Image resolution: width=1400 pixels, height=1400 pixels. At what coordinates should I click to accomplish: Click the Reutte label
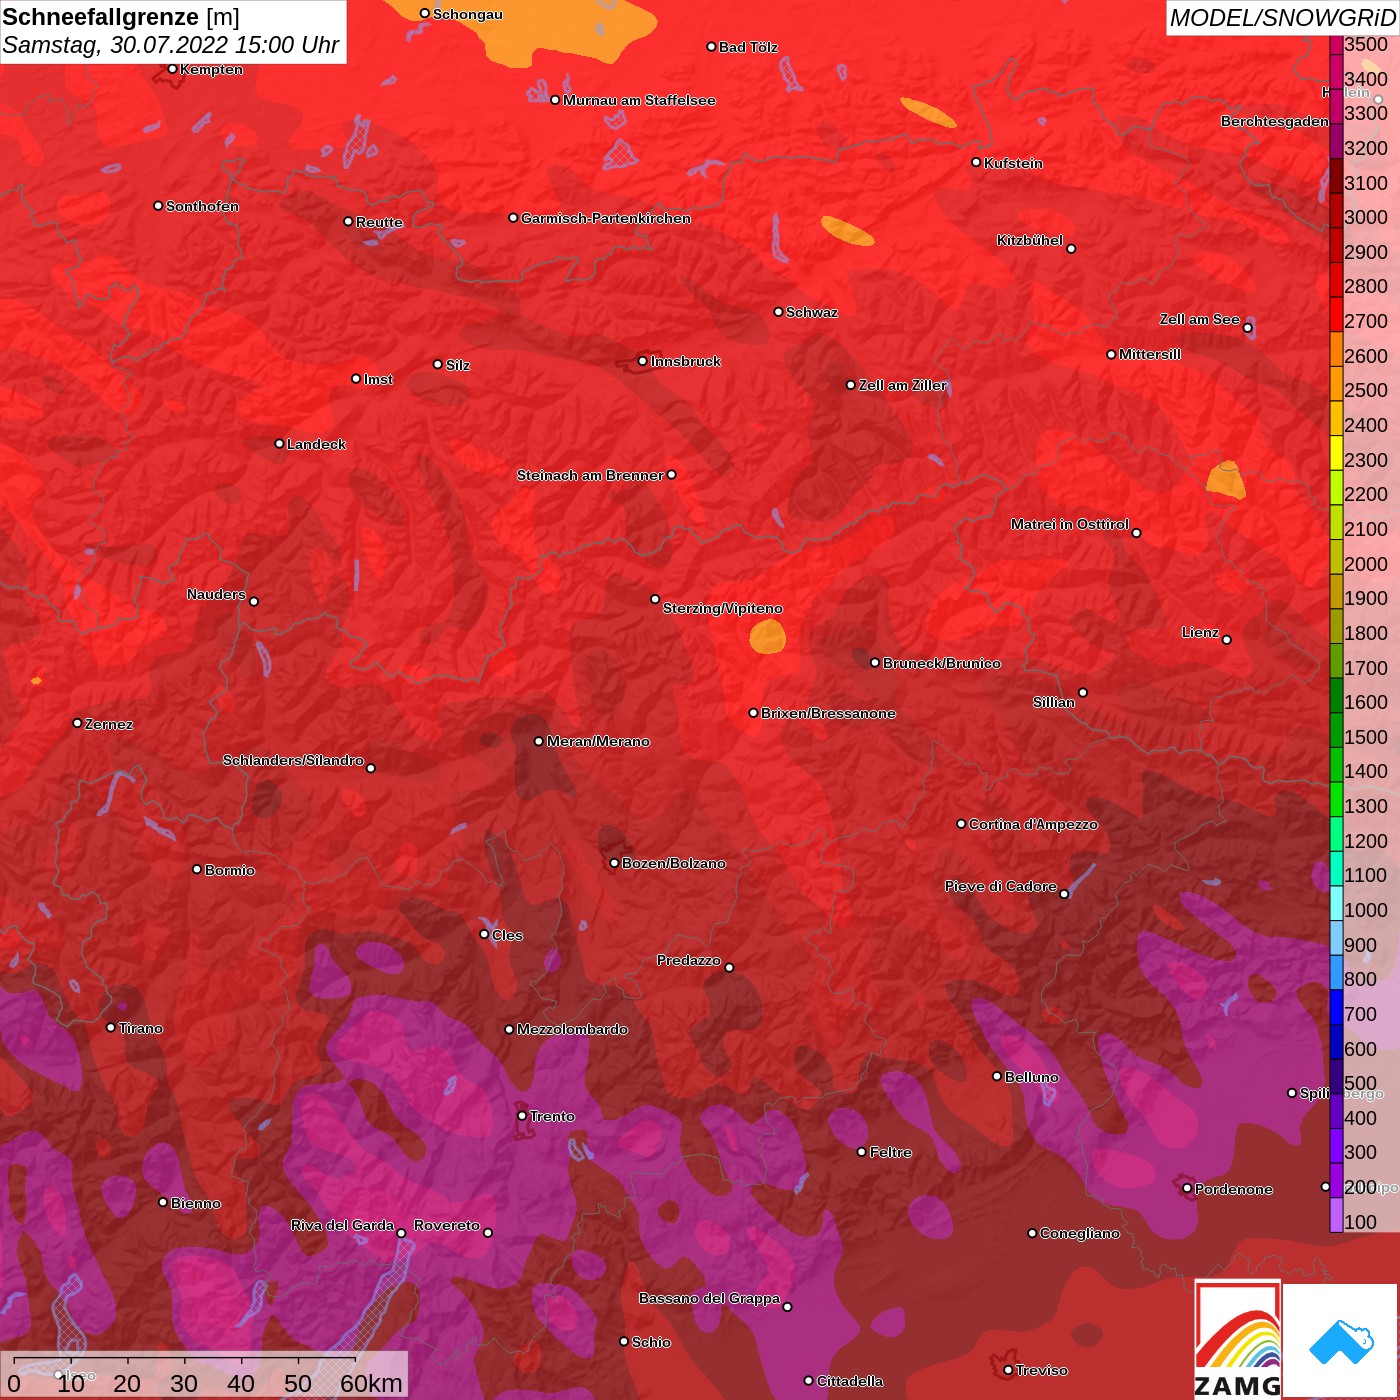click(x=379, y=222)
